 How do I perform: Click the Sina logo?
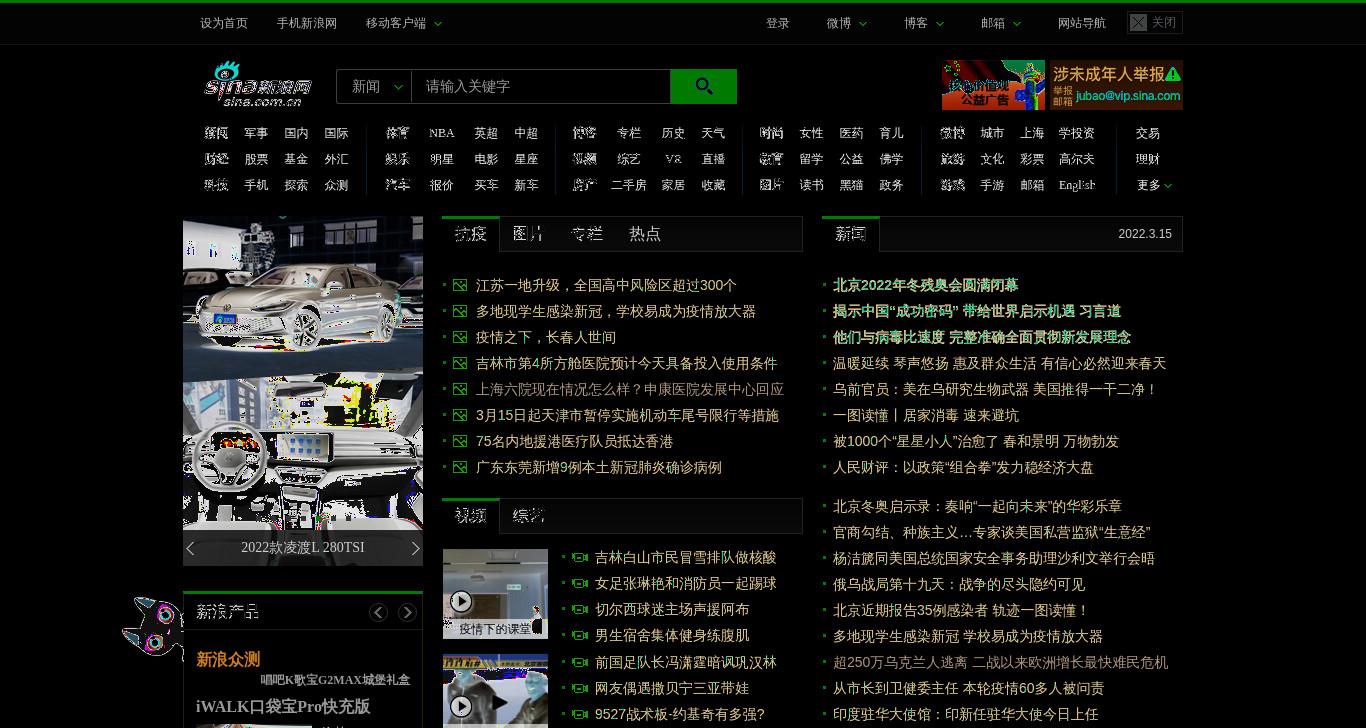pos(258,85)
